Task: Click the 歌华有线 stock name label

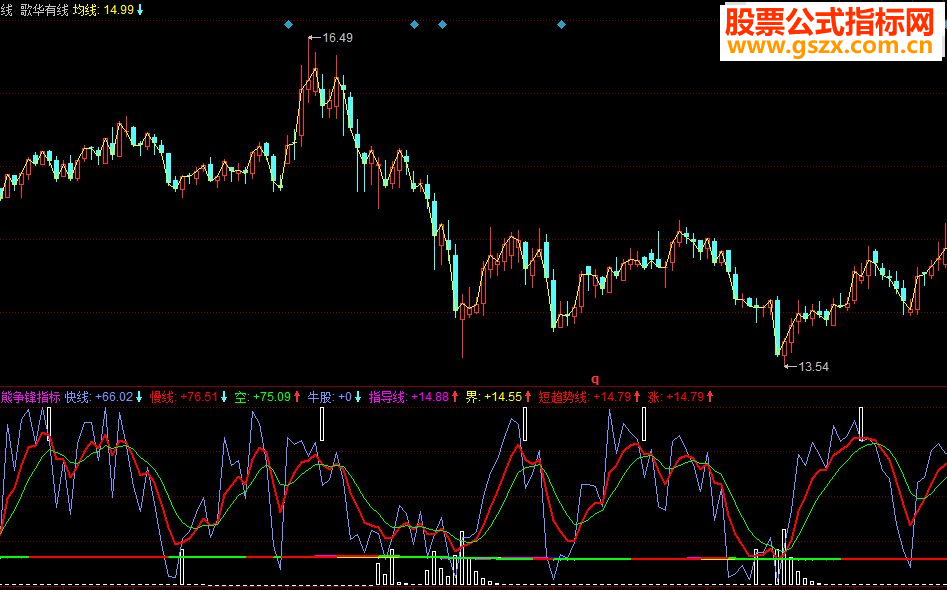Action: pos(44,10)
